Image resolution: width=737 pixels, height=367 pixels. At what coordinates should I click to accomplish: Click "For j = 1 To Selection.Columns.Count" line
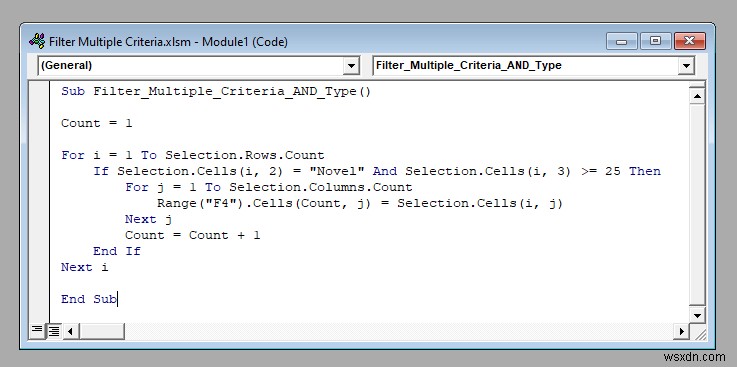click(268, 187)
